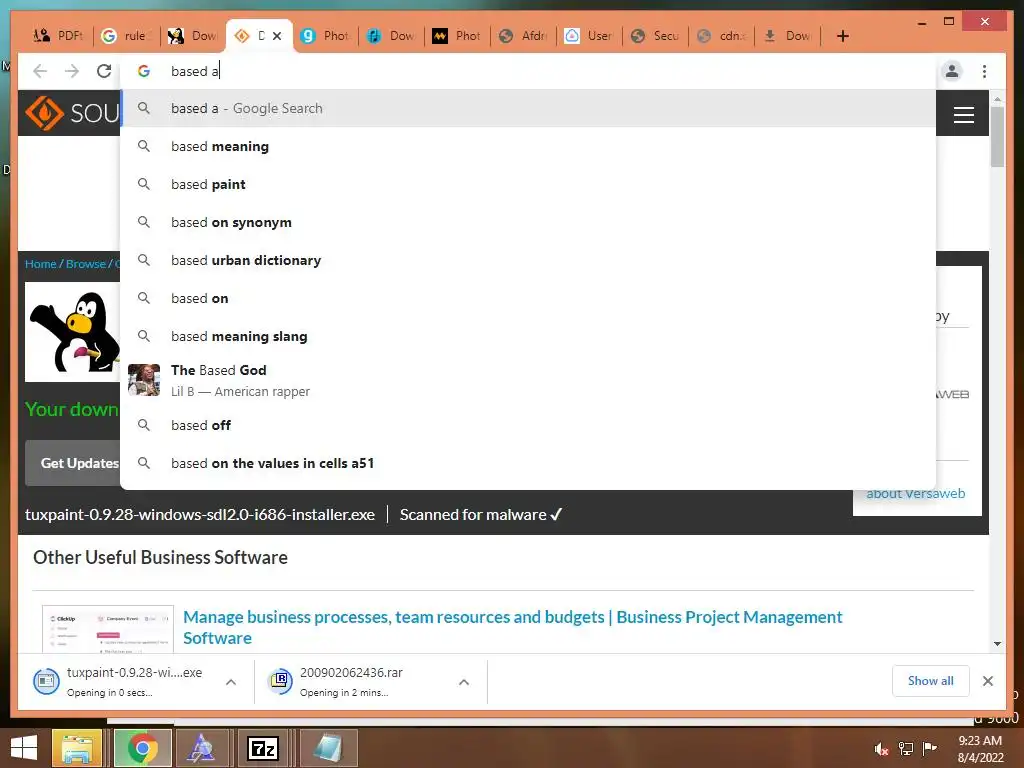Select 'based off' suggestion
1024x768 pixels.
528,425
